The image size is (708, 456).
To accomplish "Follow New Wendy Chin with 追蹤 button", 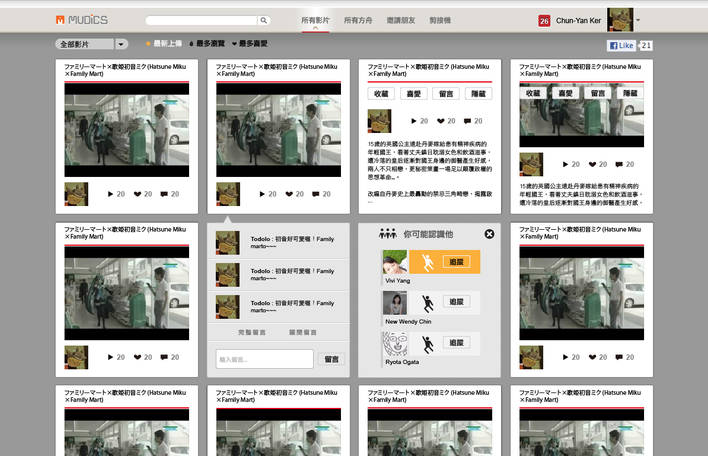I will 455,301.
